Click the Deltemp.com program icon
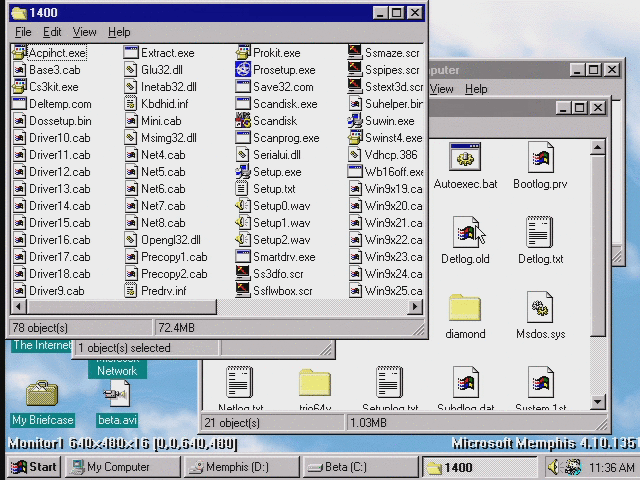 [x=19, y=104]
